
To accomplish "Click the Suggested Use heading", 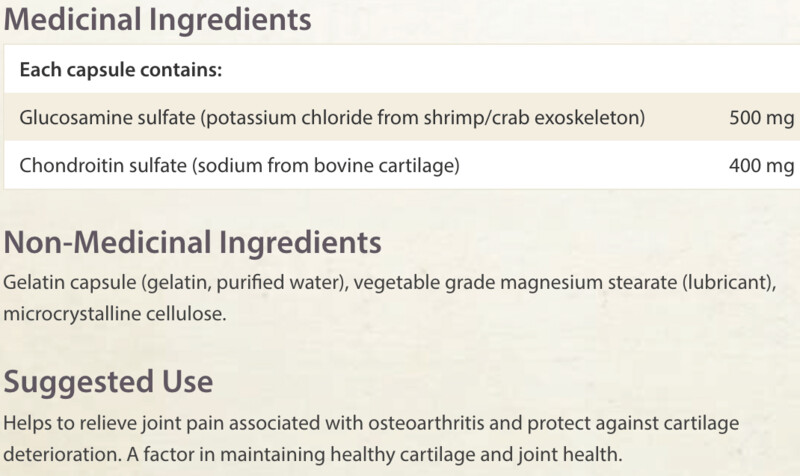I will (108, 382).
